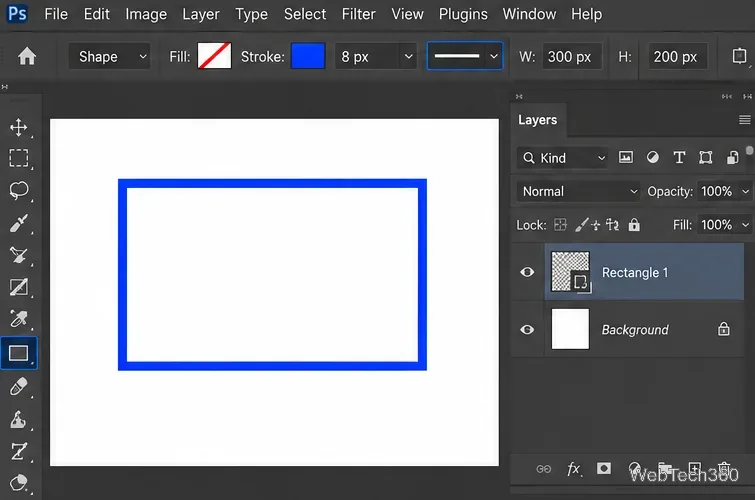Open the File menu
The image size is (755, 500).
56,14
